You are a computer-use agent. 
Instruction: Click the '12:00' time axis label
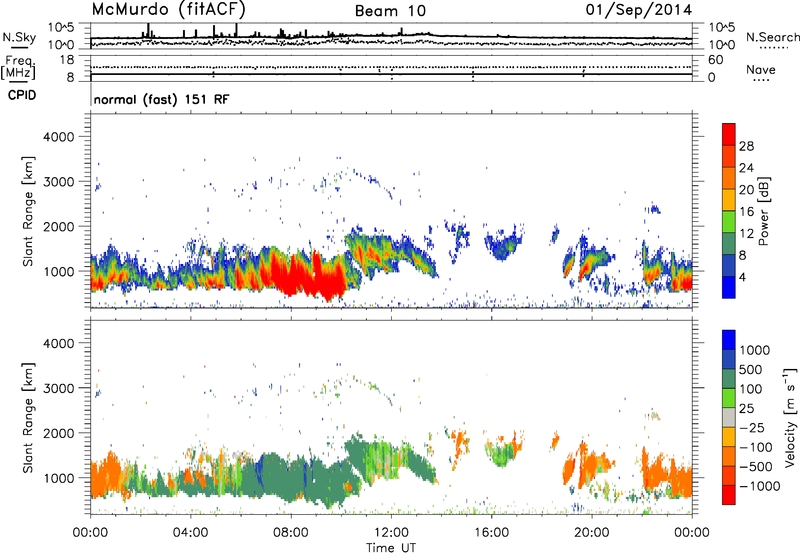(x=391, y=533)
